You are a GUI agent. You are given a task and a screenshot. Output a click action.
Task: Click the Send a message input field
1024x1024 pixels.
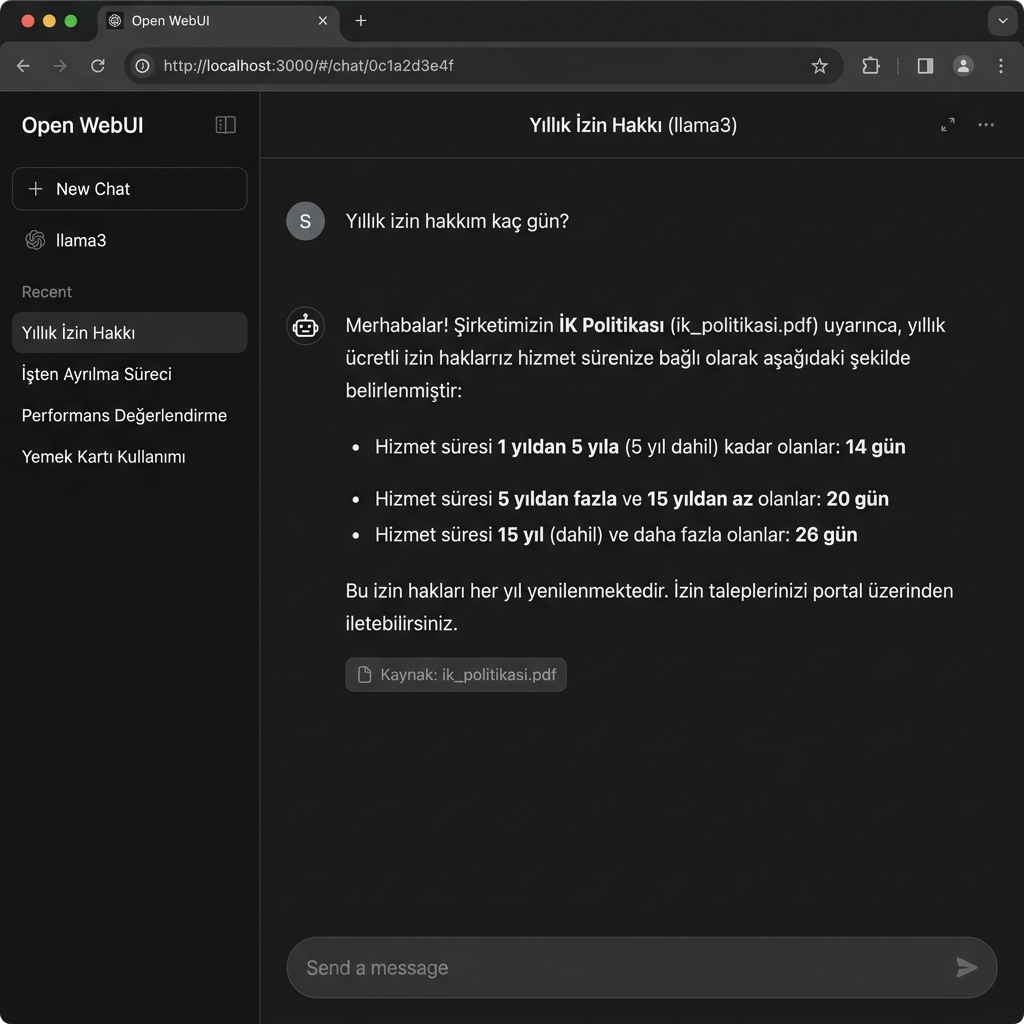click(641, 967)
